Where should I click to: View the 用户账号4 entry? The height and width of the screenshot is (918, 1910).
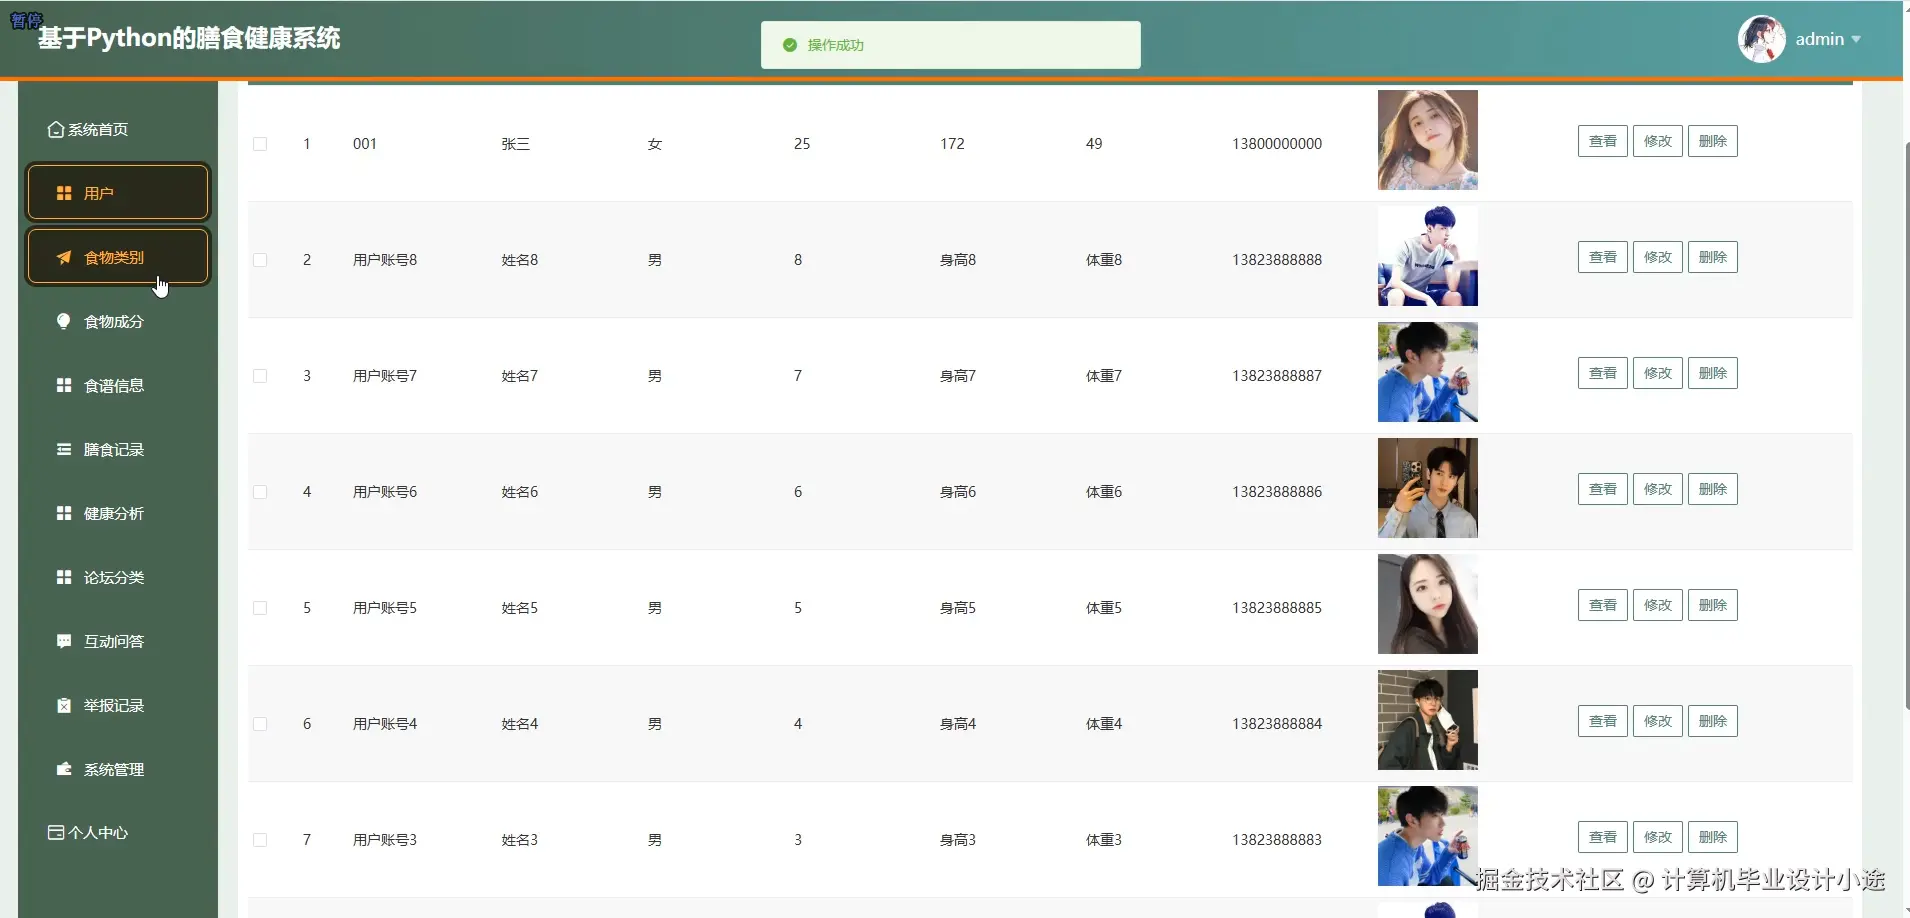1603,721
